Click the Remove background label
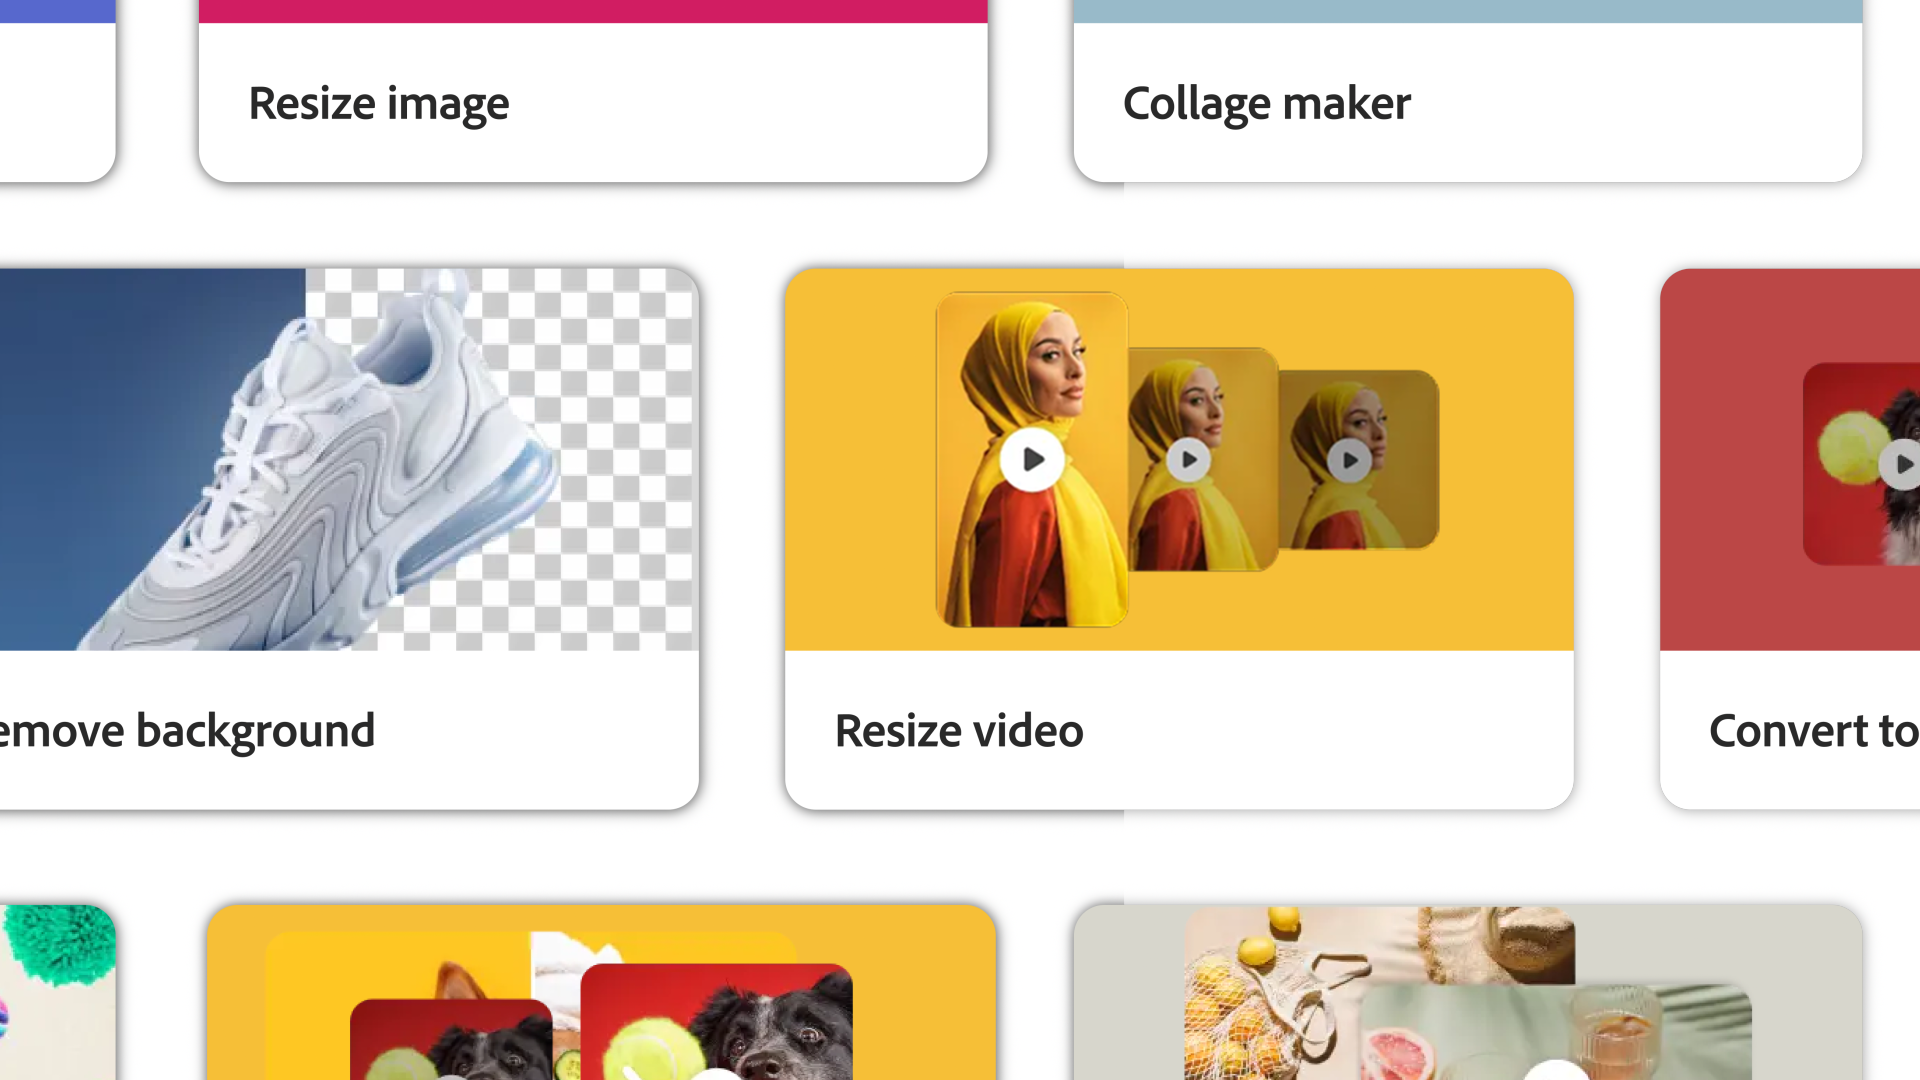Screen dimensions: 1920x1080 (187, 731)
